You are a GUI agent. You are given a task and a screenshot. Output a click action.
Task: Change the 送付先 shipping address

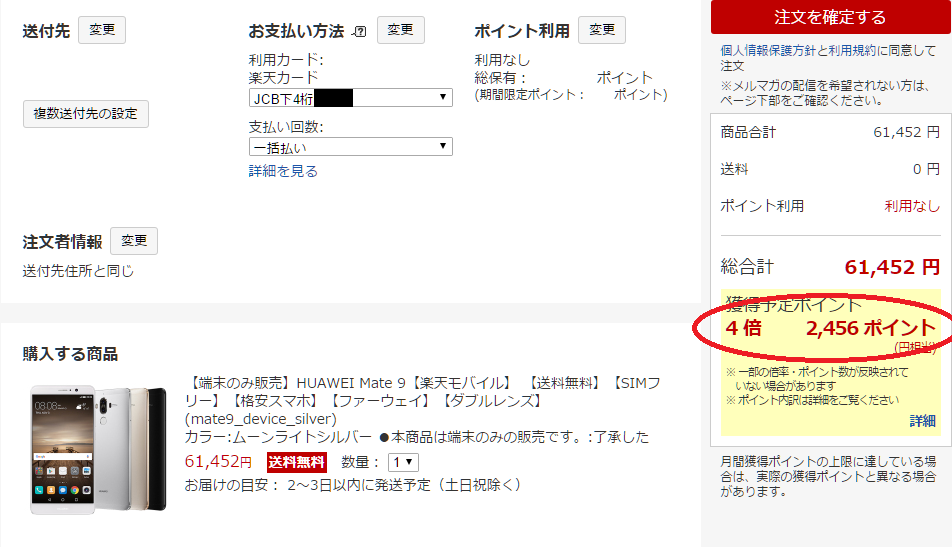[x=102, y=30]
